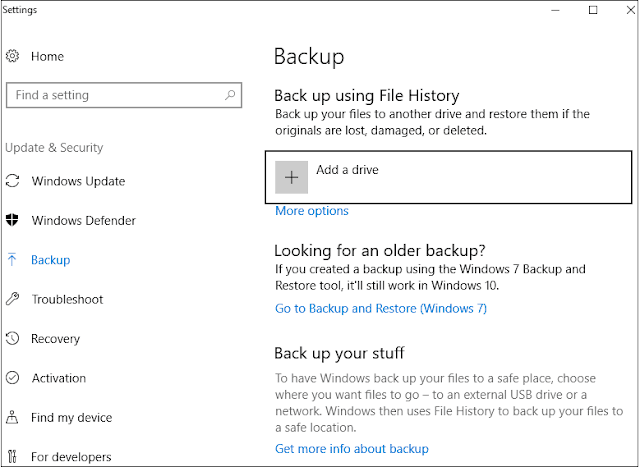
Task: Click the search magnifier icon
Action: pos(230,95)
